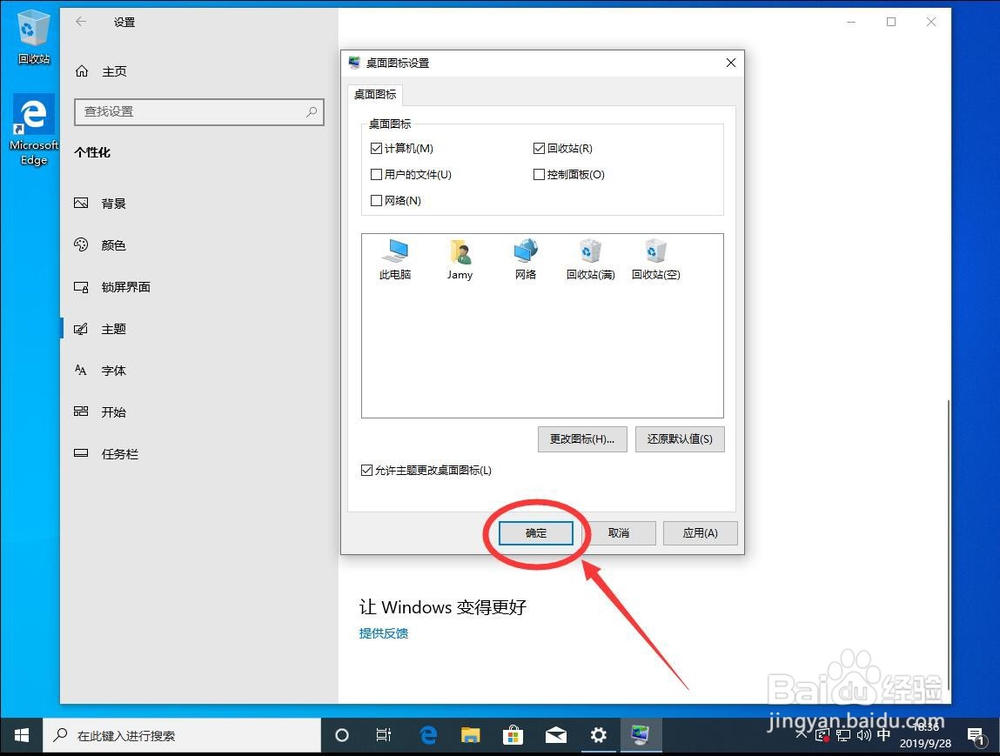1000x756 pixels.
Task: Open 颜色 settings page
Action: pyautogui.click(x=114, y=245)
